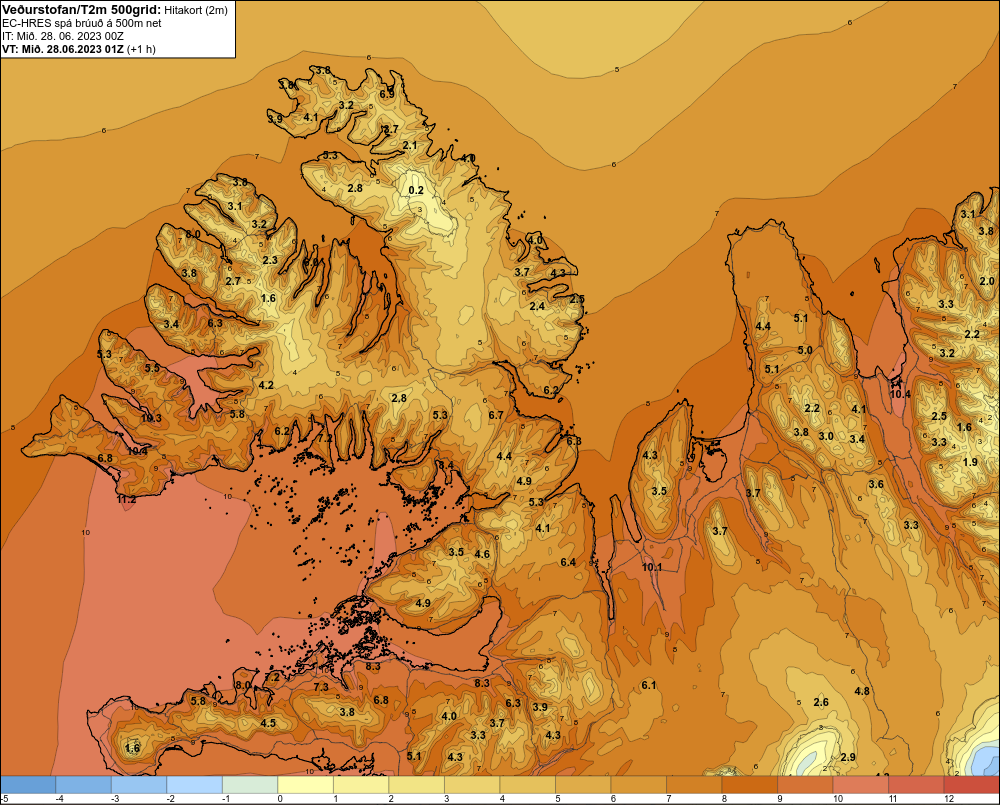
Task: Click the -5 label on the legend scale
Action: click(5, 799)
